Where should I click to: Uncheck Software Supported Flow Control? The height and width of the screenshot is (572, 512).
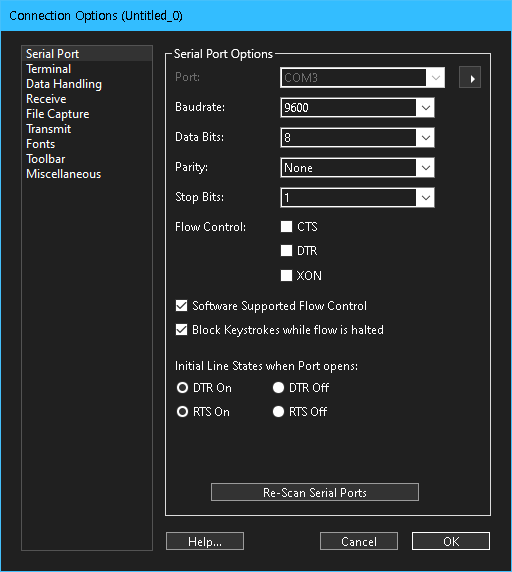click(x=182, y=306)
